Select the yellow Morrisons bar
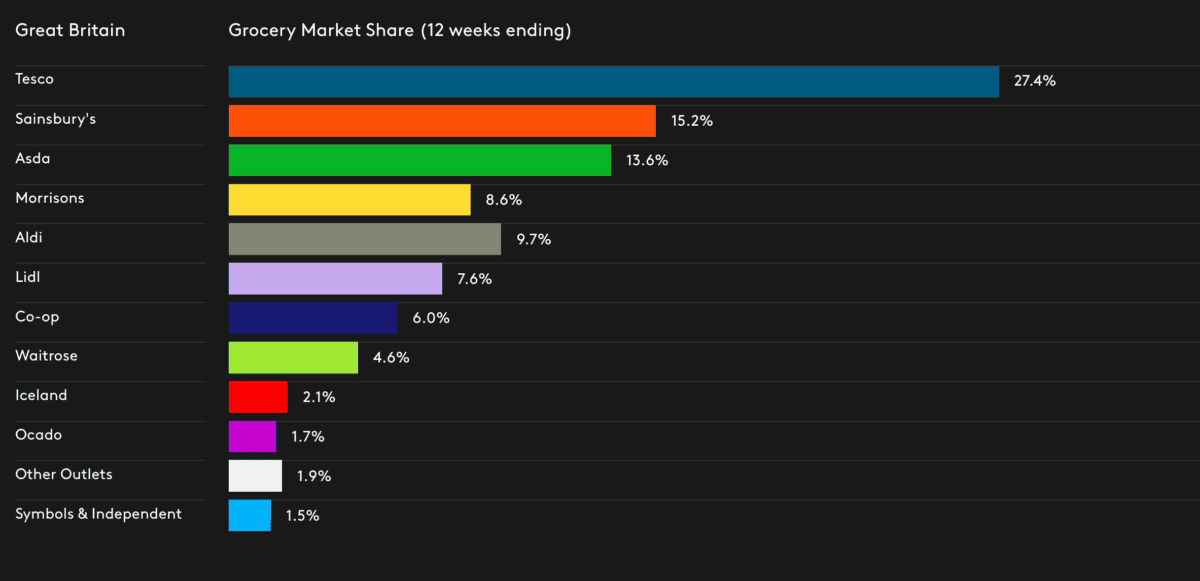Viewport: 1200px width, 581px height. pyautogui.click(x=349, y=200)
